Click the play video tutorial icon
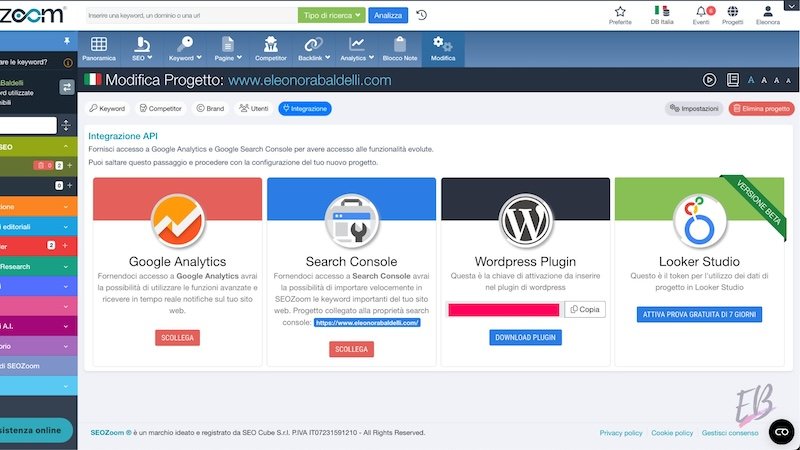 click(x=709, y=80)
